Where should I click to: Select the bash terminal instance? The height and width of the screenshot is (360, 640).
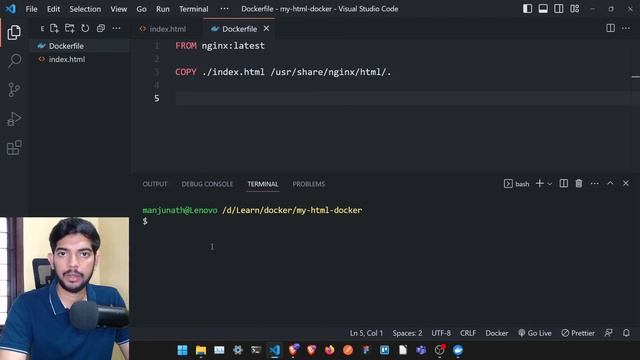[516, 184]
